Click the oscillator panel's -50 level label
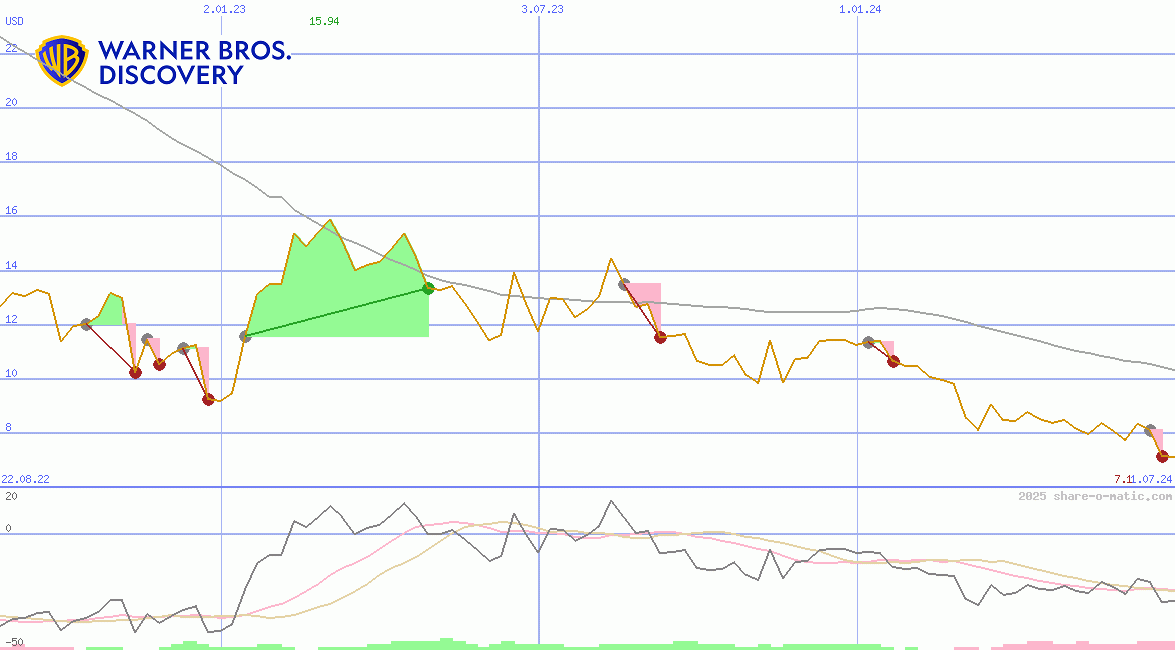The height and width of the screenshot is (650, 1175). click(x=13, y=643)
